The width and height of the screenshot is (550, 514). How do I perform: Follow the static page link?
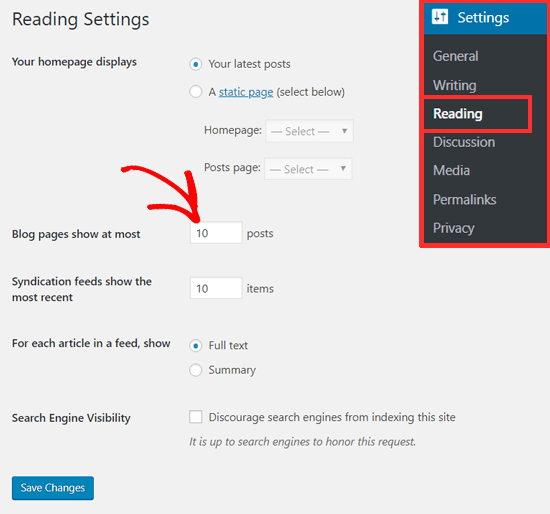pos(246,92)
